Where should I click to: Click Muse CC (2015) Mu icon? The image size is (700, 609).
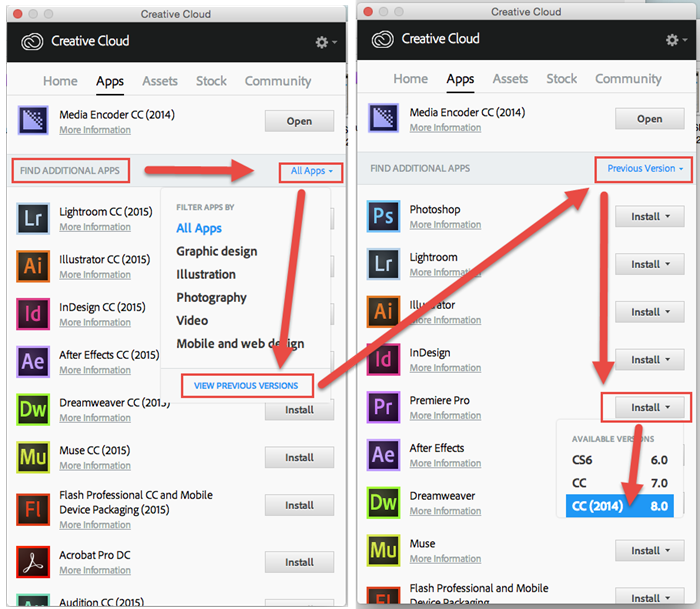[33, 457]
